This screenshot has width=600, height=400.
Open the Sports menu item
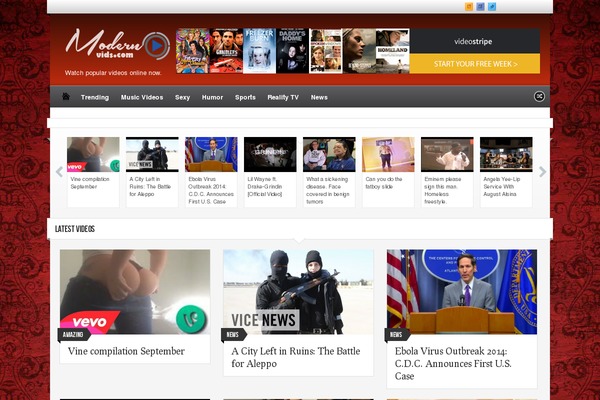pos(245,97)
